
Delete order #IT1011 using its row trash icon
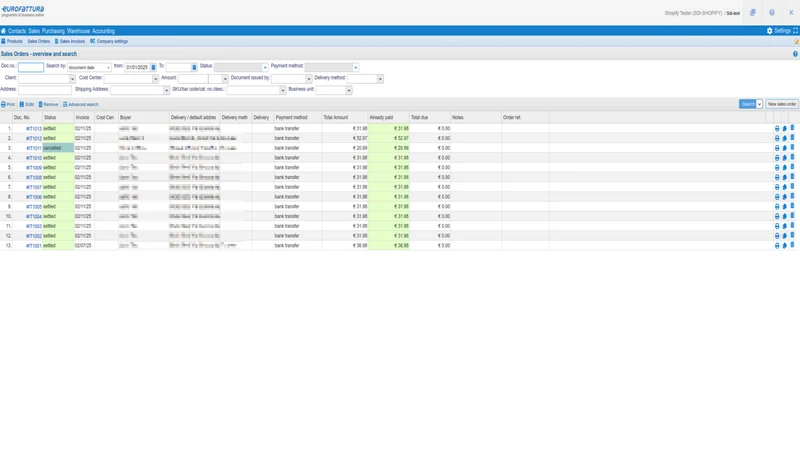tap(792, 147)
